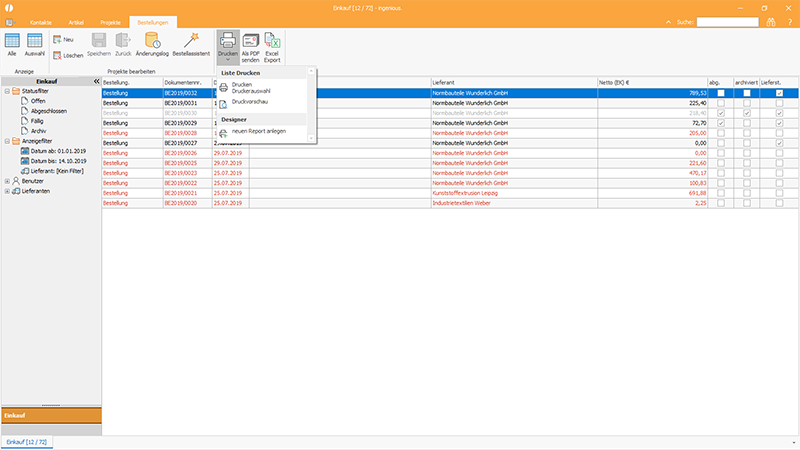The image size is (800, 450).
Task: Collapse the Einkauf sidebar with double chevron
Action: tap(96, 81)
